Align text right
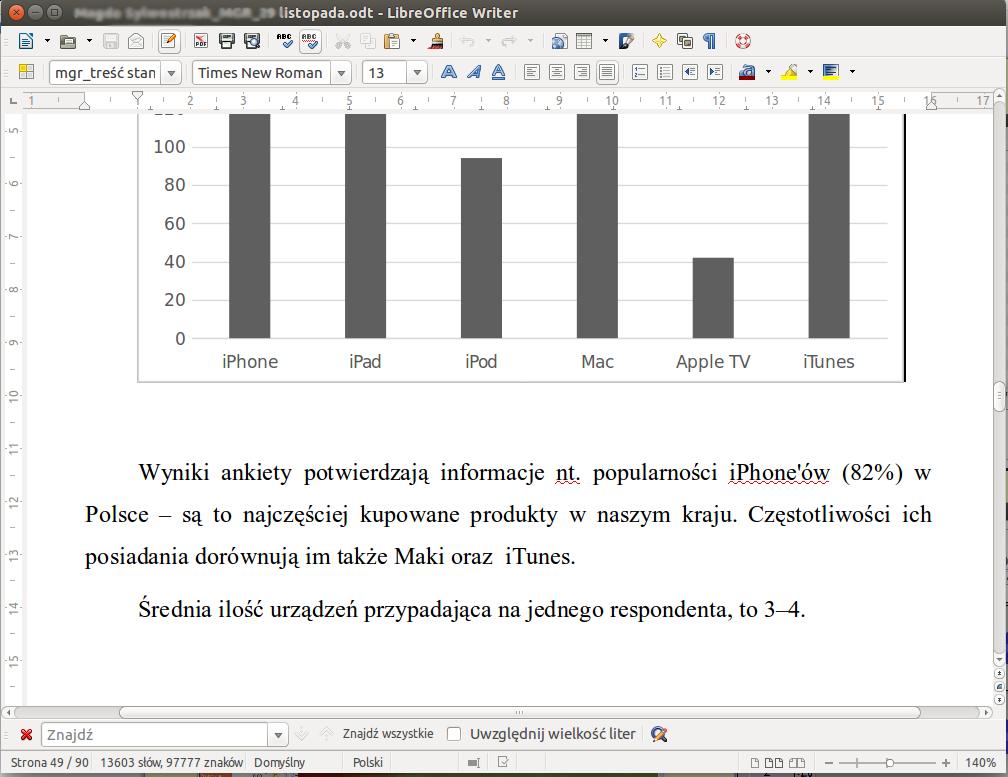Viewport: 1008px width, 777px height. tap(581, 72)
